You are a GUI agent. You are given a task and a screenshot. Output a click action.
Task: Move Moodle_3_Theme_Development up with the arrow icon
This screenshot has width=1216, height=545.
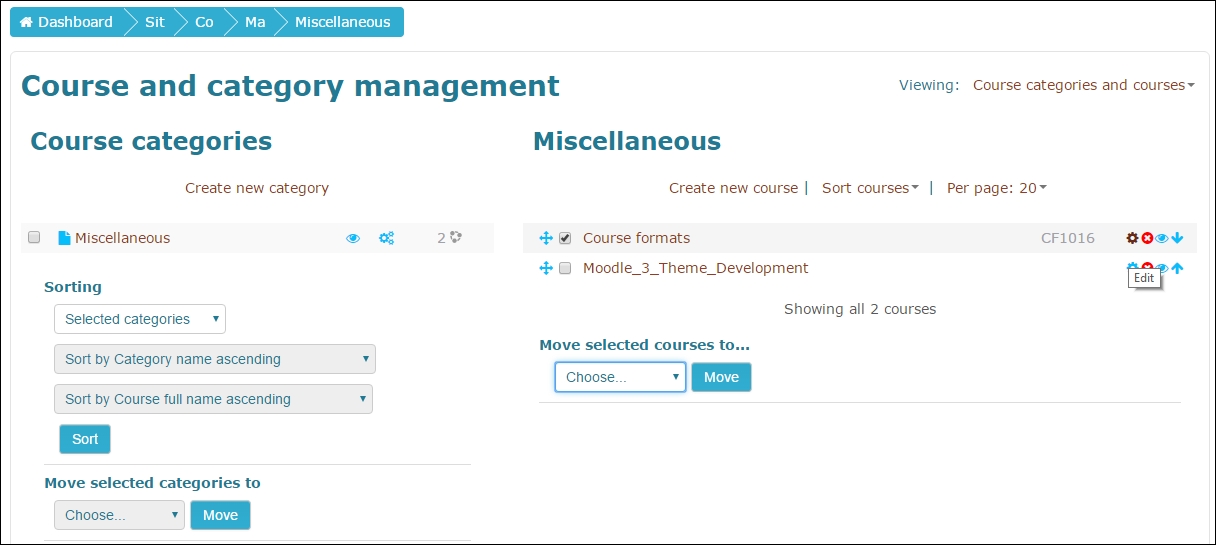(x=1177, y=268)
